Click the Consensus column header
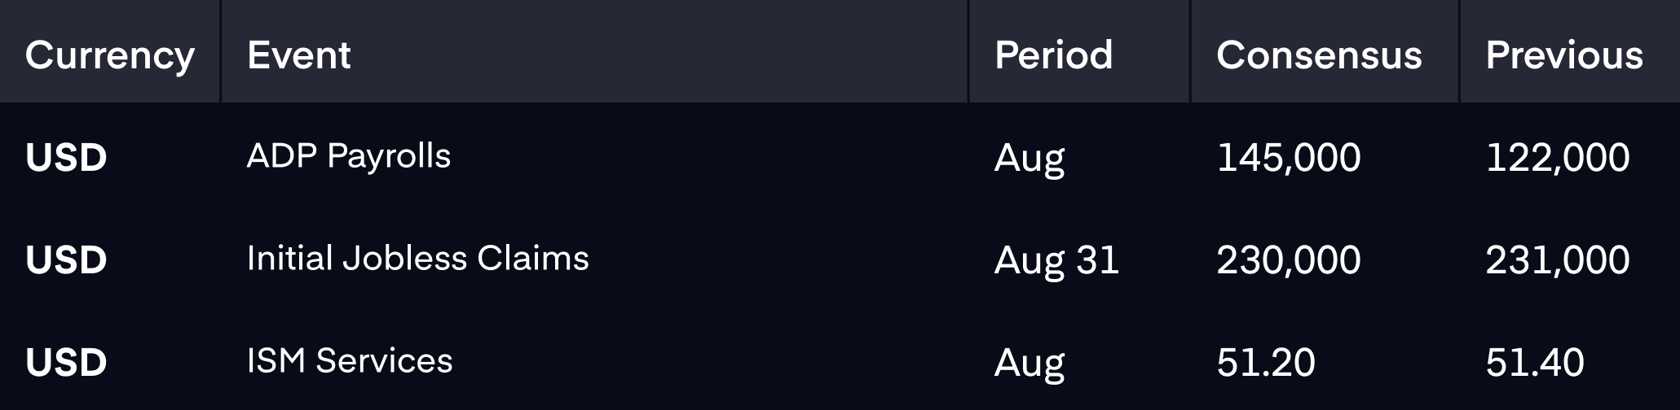1680x410 pixels. (x=1319, y=55)
